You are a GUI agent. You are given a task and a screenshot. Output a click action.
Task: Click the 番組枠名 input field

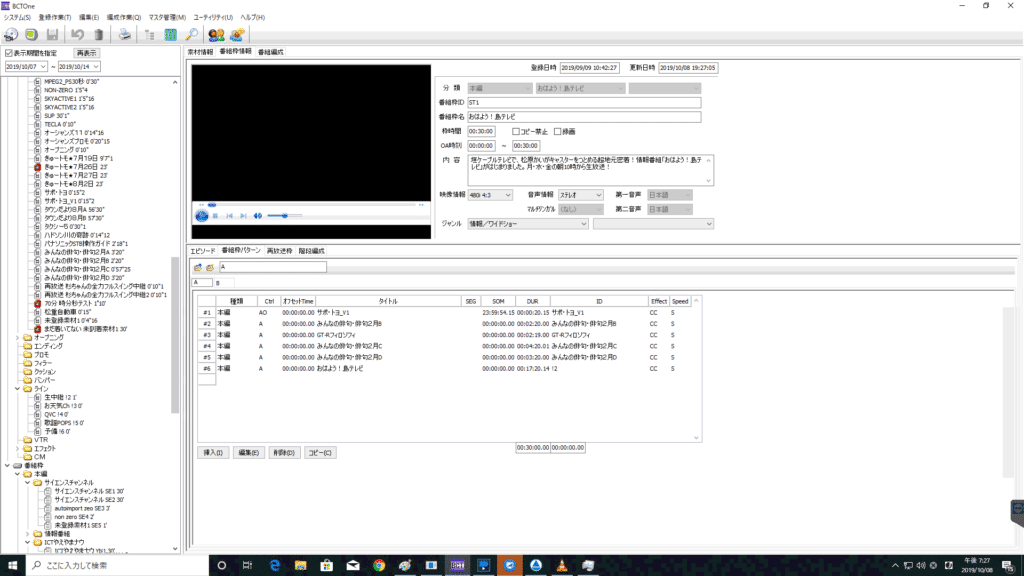(584, 117)
